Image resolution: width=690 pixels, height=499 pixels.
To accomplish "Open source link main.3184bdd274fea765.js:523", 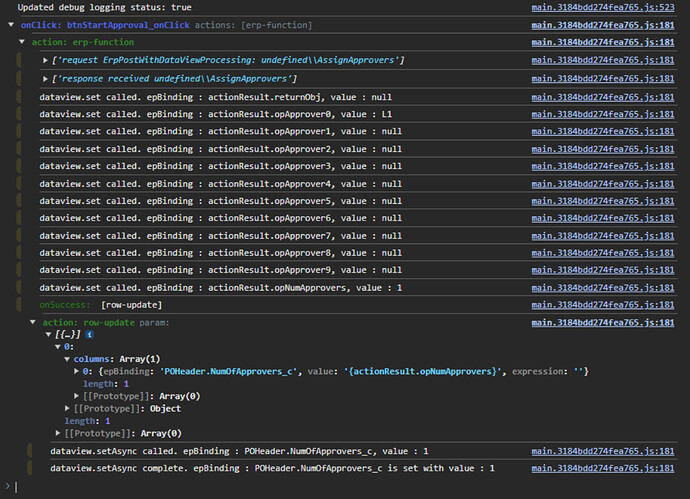I will click(x=602, y=7).
